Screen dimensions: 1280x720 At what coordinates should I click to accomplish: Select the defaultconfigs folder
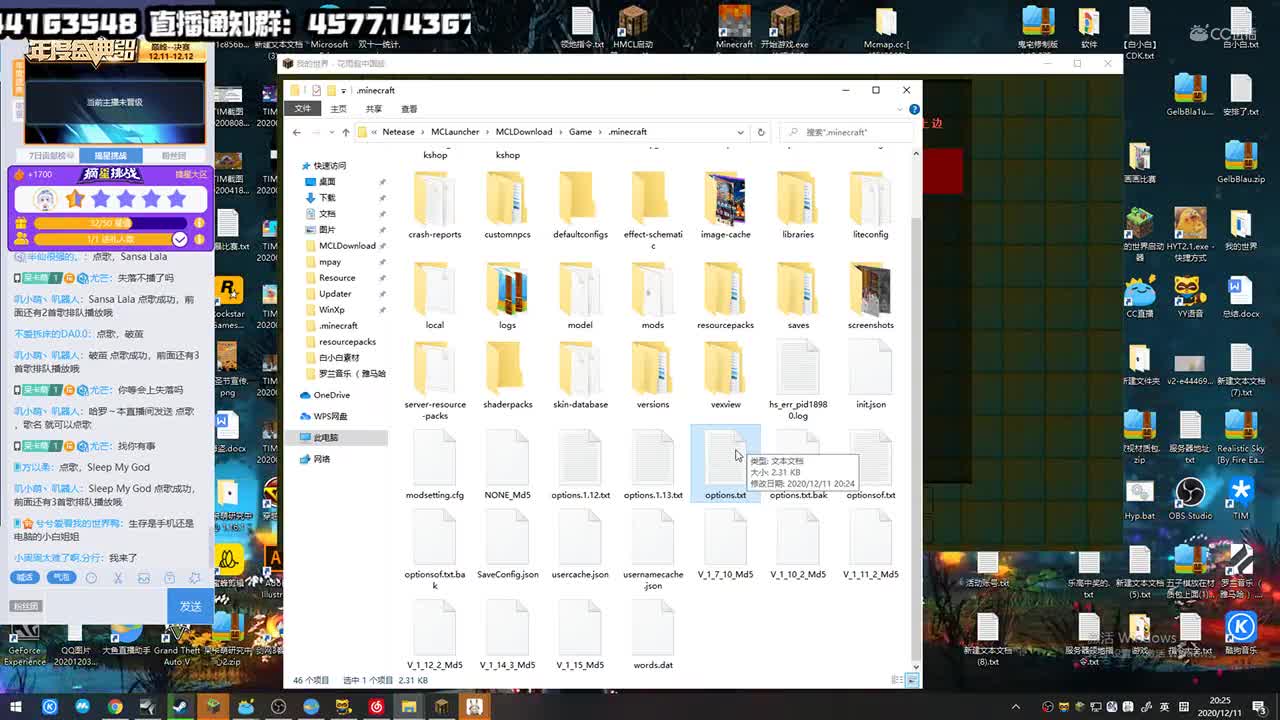point(580,205)
